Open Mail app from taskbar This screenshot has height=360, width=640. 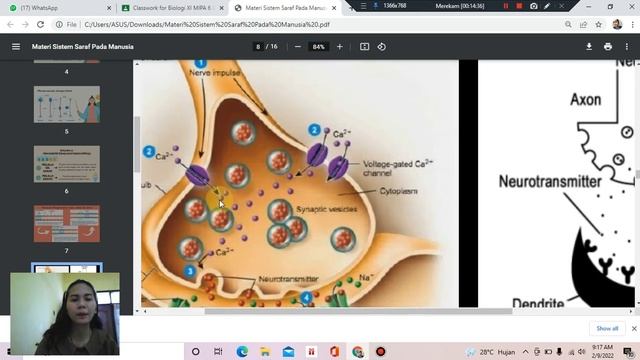click(x=289, y=351)
